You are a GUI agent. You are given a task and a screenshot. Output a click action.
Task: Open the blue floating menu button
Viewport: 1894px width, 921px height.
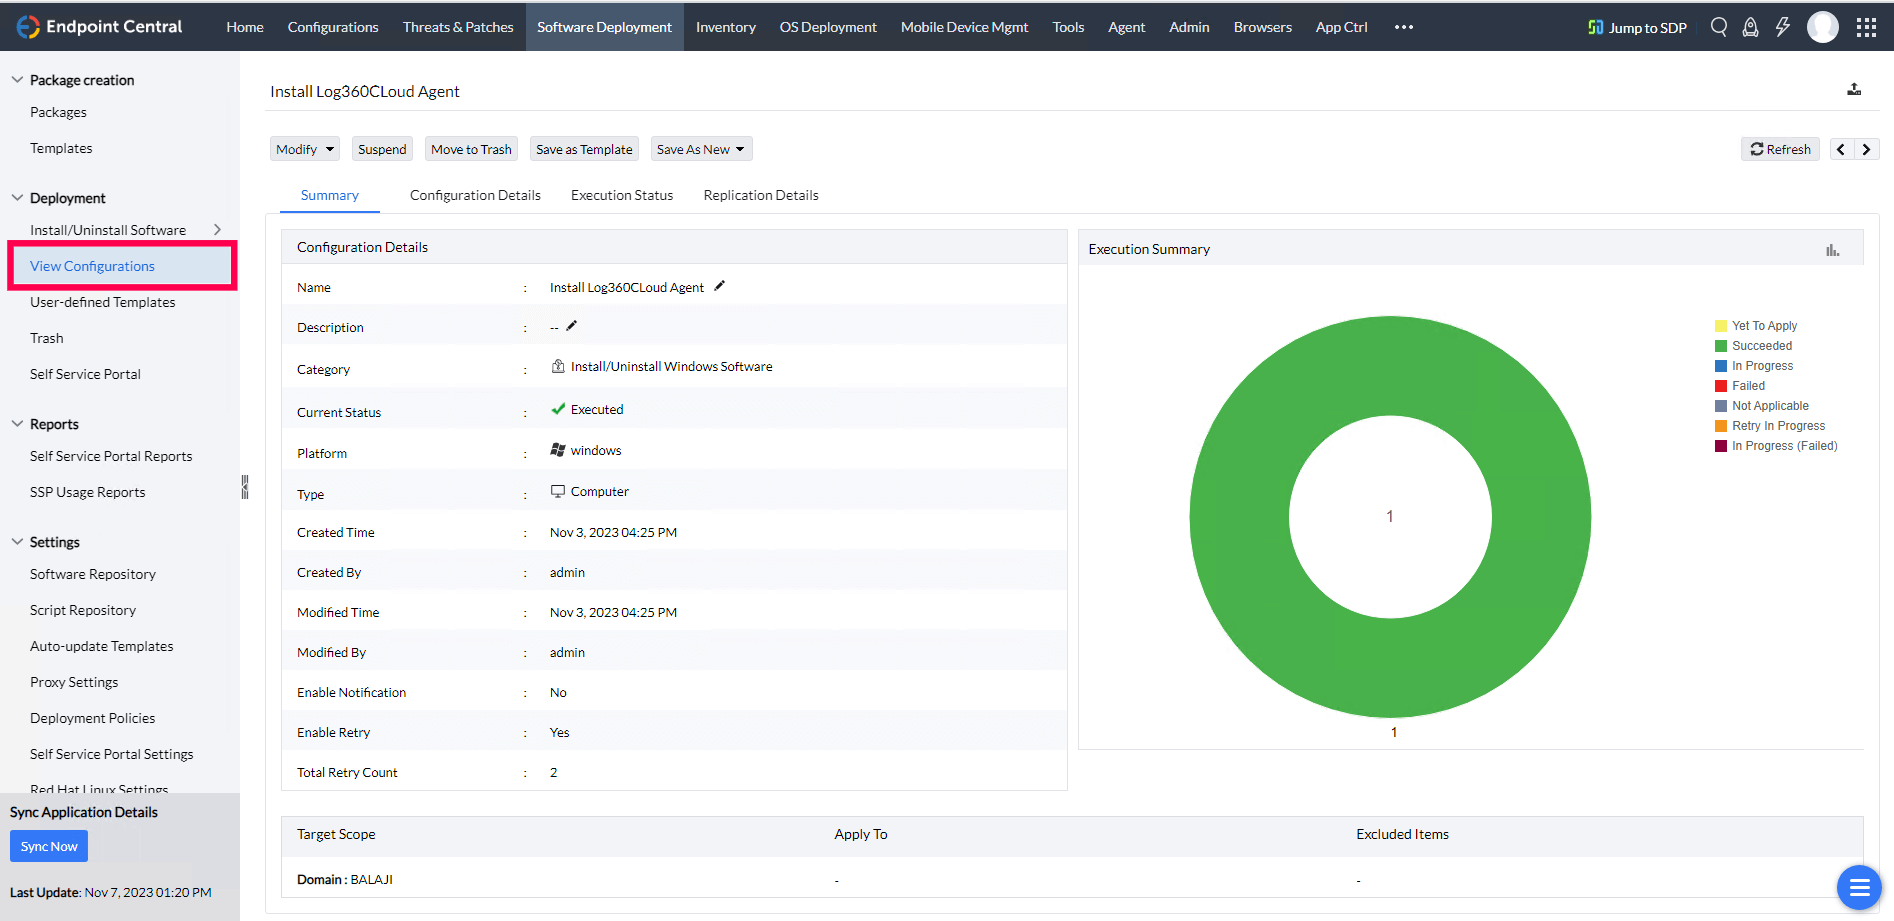coord(1859,887)
